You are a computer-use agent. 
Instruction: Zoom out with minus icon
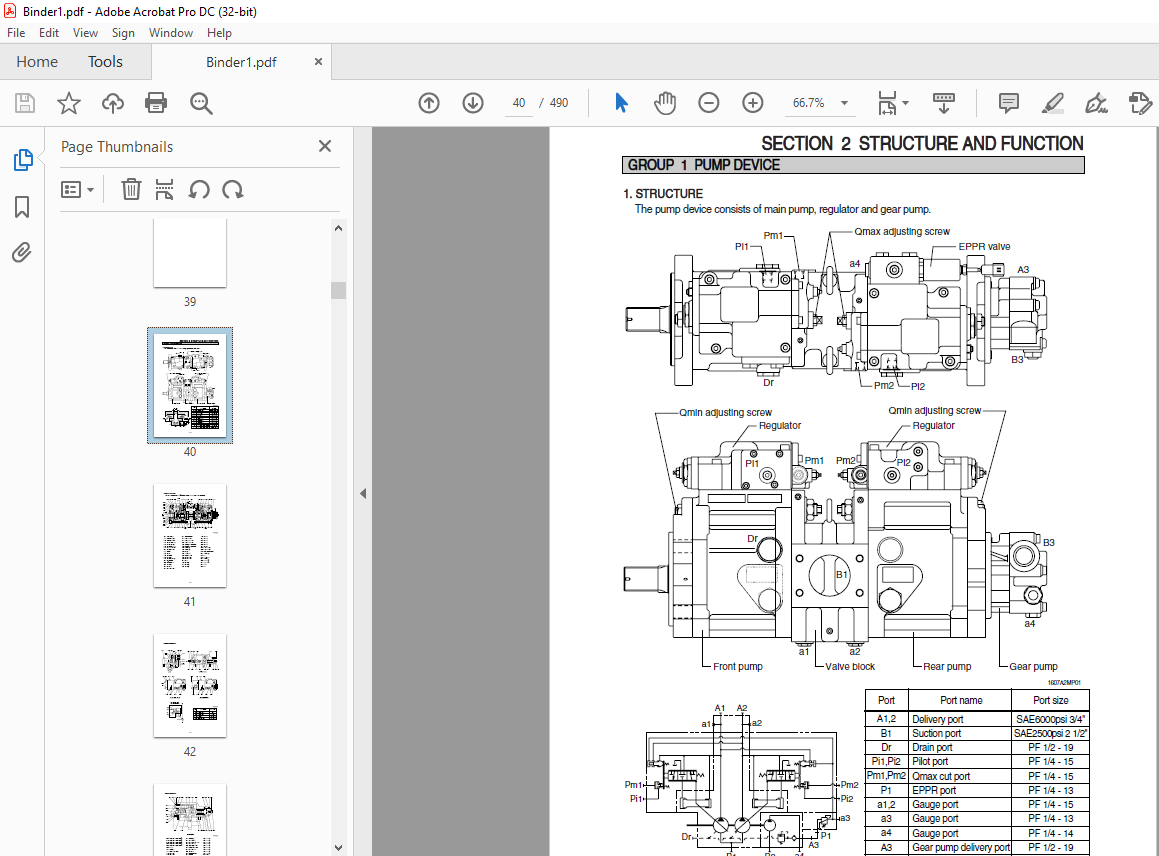click(x=708, y=103)
